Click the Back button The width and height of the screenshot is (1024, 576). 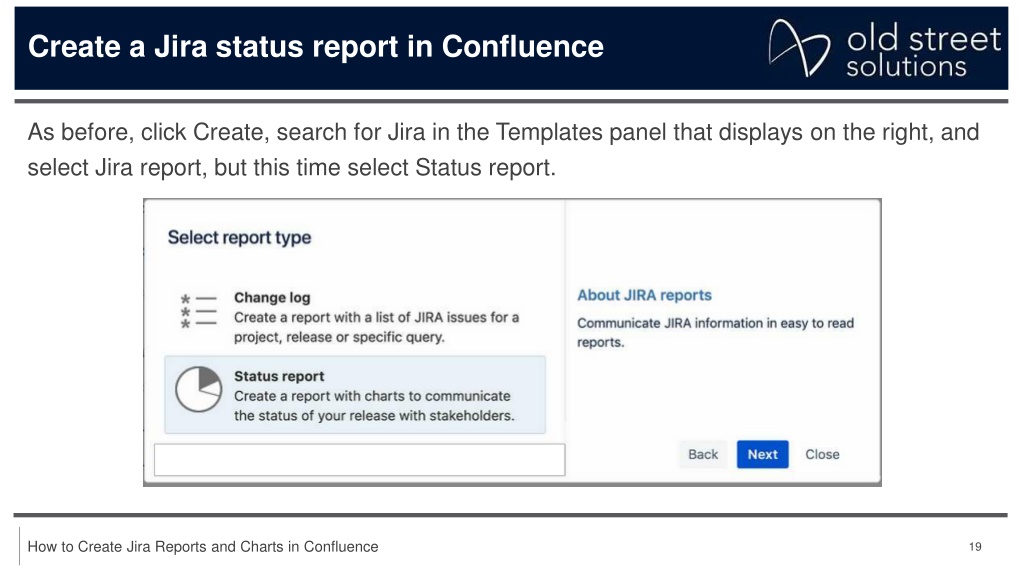point(703,455)
